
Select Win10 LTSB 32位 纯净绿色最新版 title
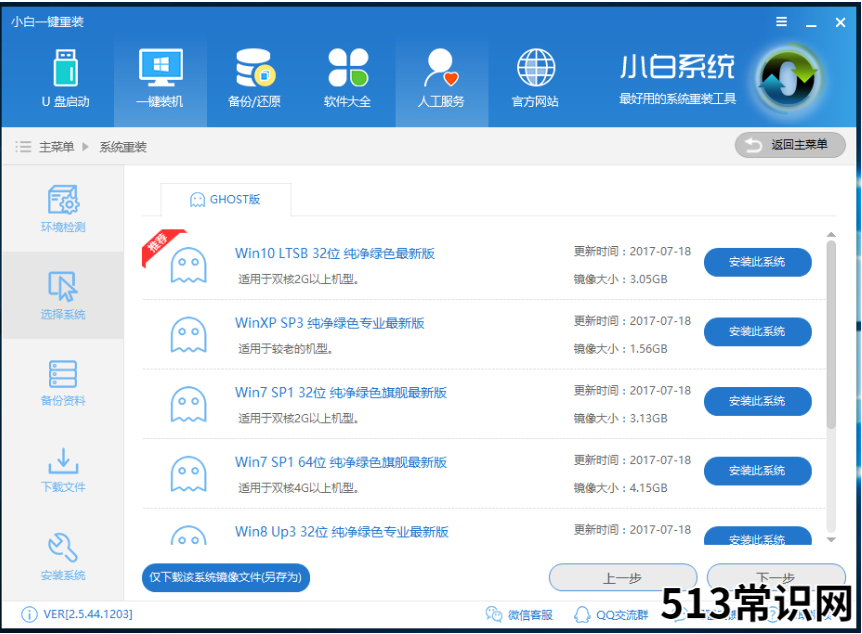tap(335, 253)
